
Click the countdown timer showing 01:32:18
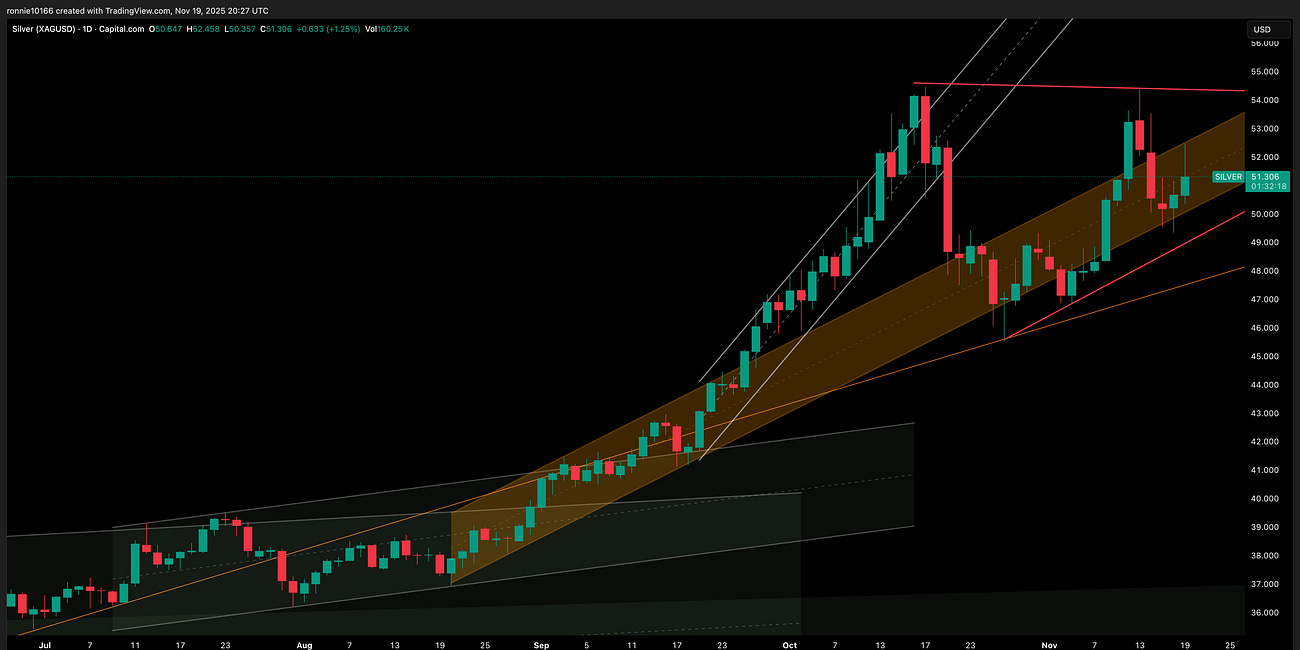coord(1270,186)
